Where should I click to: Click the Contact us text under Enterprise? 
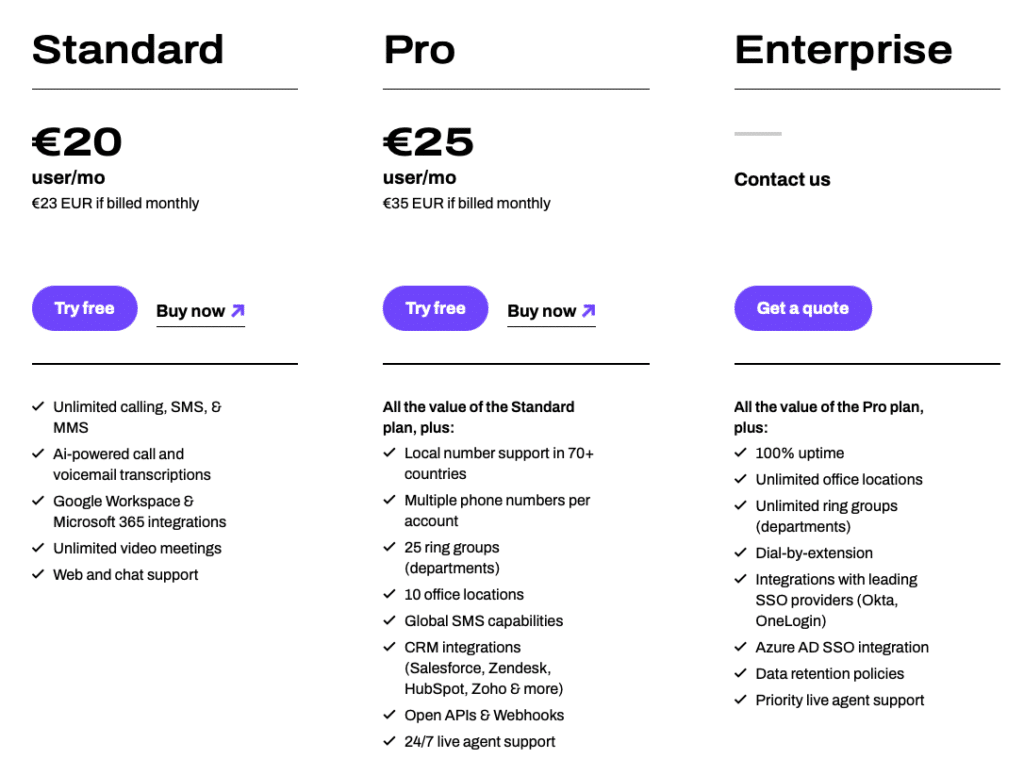pyautogui.click(x=782, y=180)
